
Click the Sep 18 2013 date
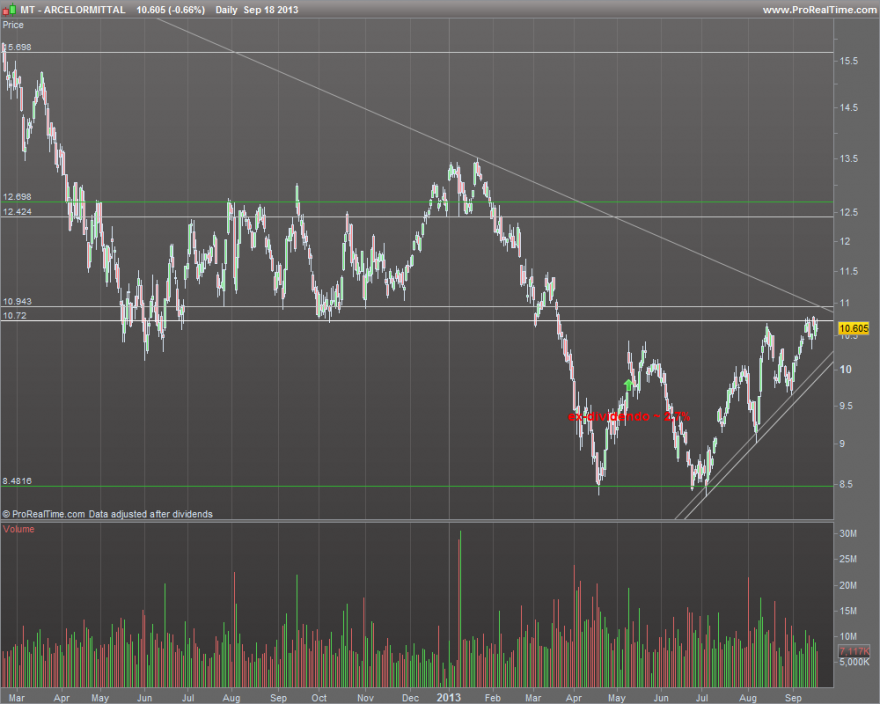[x=271, y=10]
